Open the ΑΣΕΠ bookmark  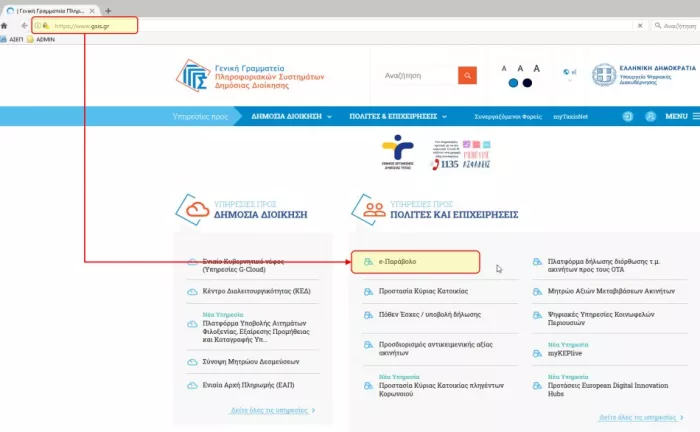(12, 39)
